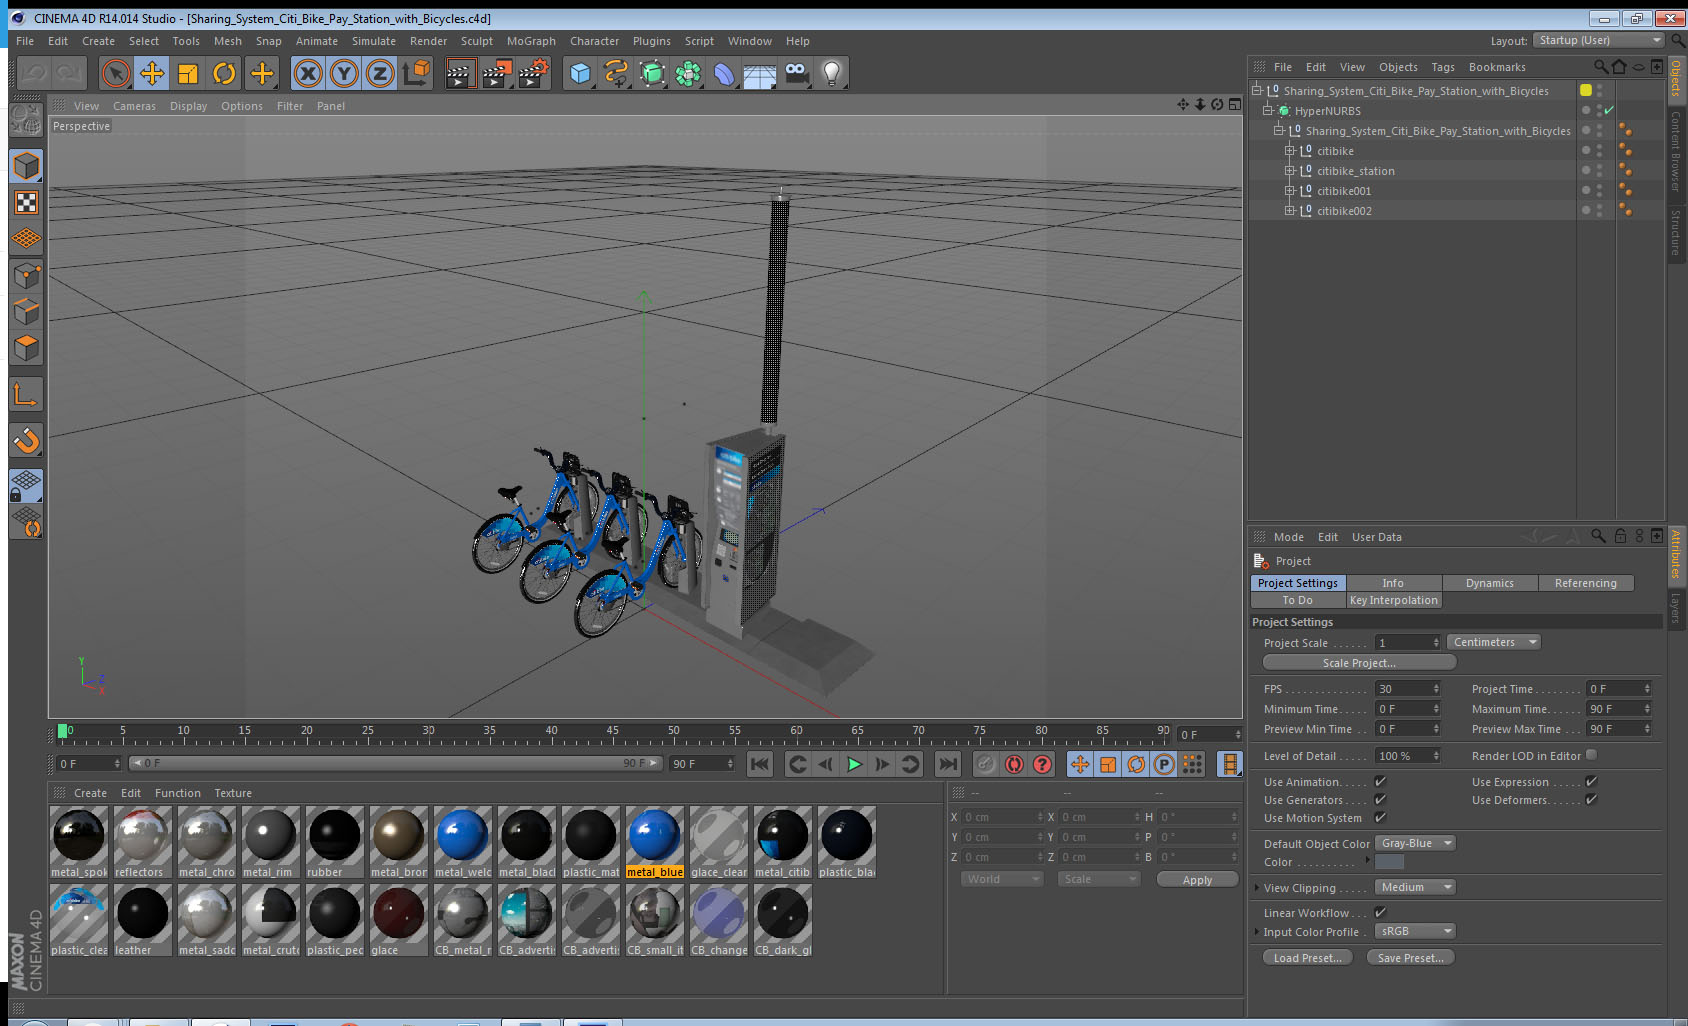The width and height of the screenshot is (1688, 1026).
Task: Switch to Texture mode checkerboard icon
Action: 26,203
